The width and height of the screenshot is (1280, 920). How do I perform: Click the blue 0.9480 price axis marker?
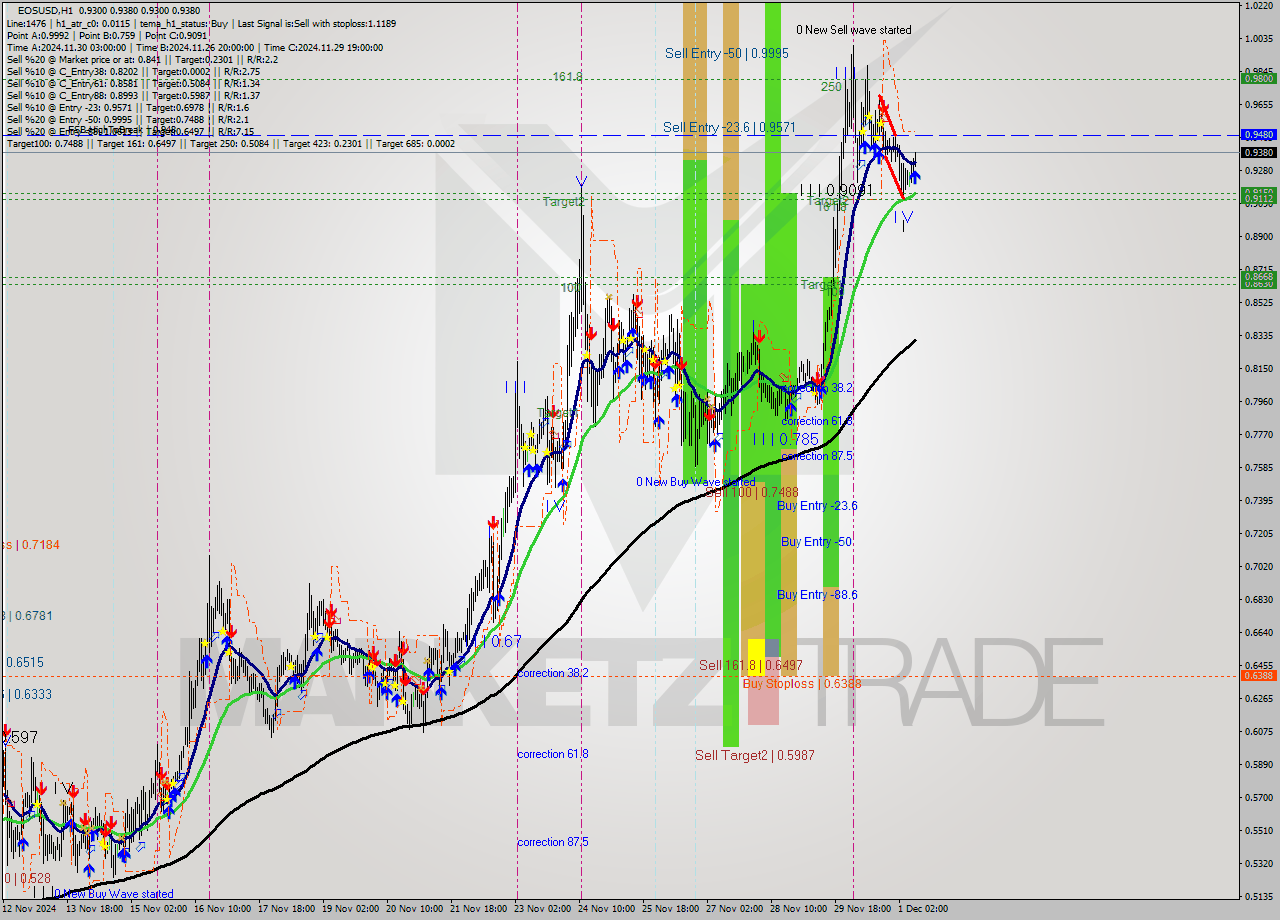(1258, 134)
